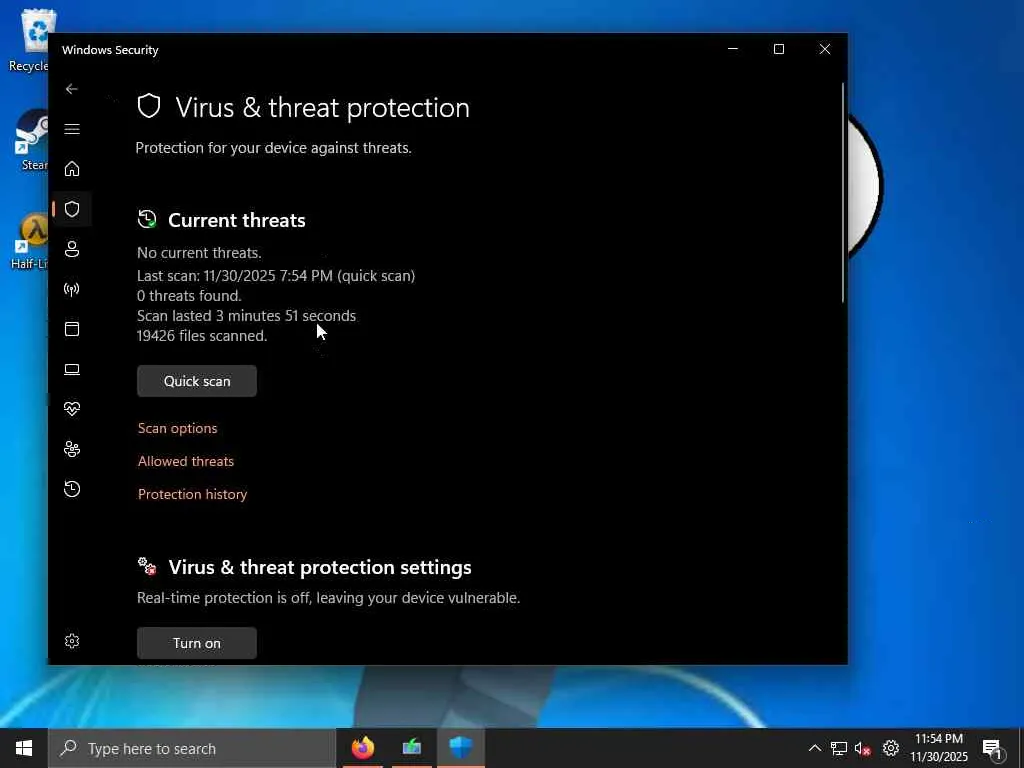This screenshot has width=1024, height=768.
Task: Select Virus & threat protection shield icon in sidebar
Action: click(72, 209)
